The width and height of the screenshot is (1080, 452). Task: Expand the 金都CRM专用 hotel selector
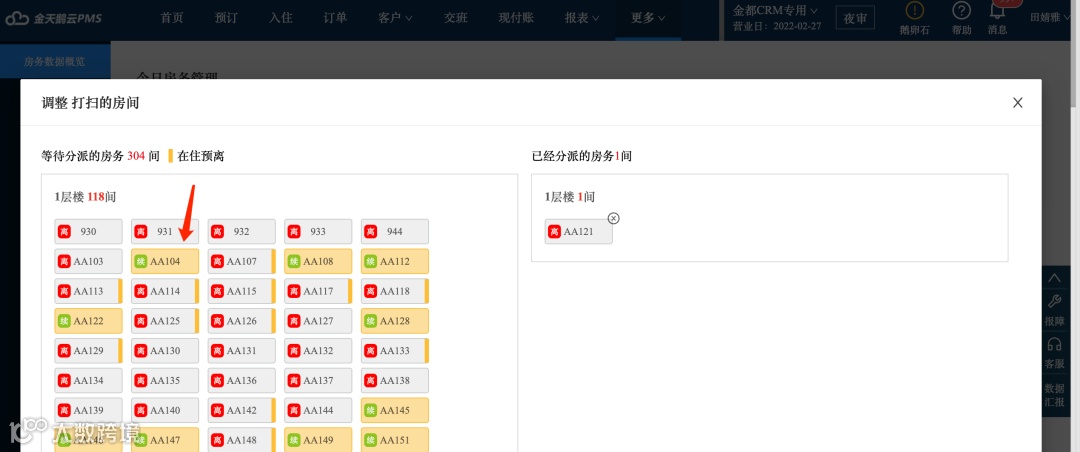click(x=775, y=10)
